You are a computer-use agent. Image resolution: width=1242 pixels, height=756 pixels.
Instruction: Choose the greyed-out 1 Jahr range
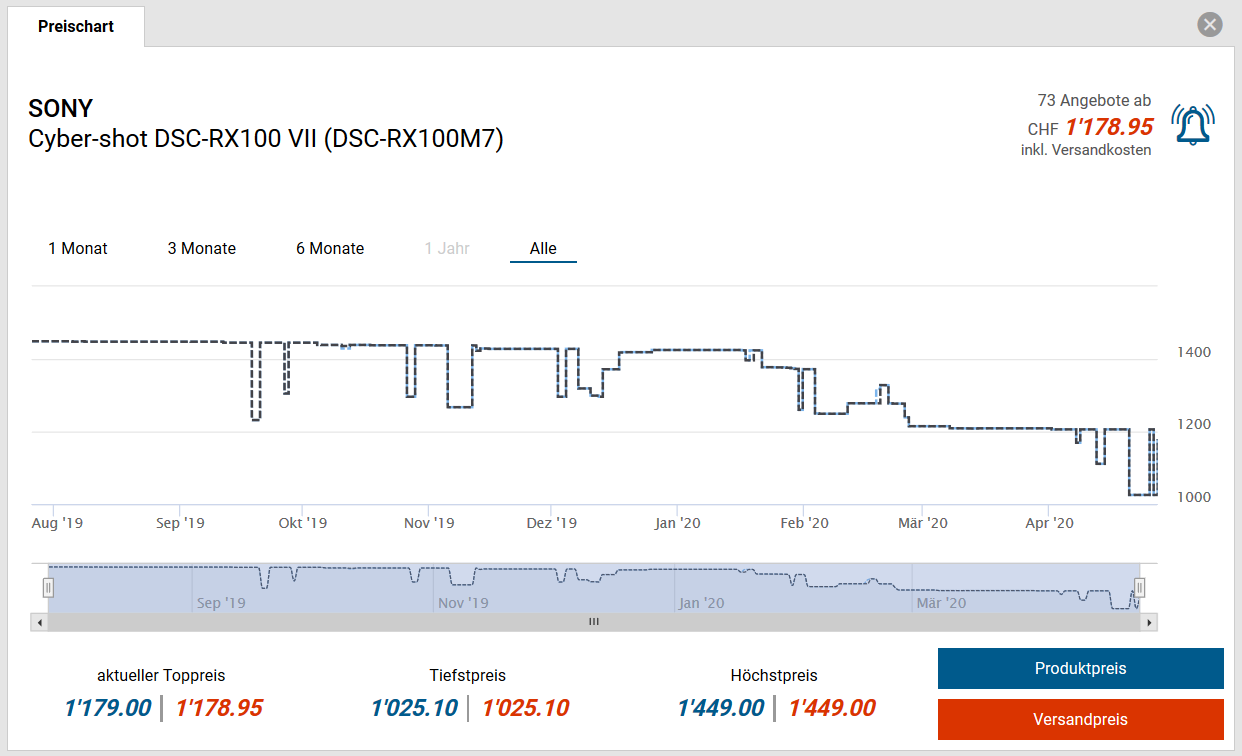point(447,248)
